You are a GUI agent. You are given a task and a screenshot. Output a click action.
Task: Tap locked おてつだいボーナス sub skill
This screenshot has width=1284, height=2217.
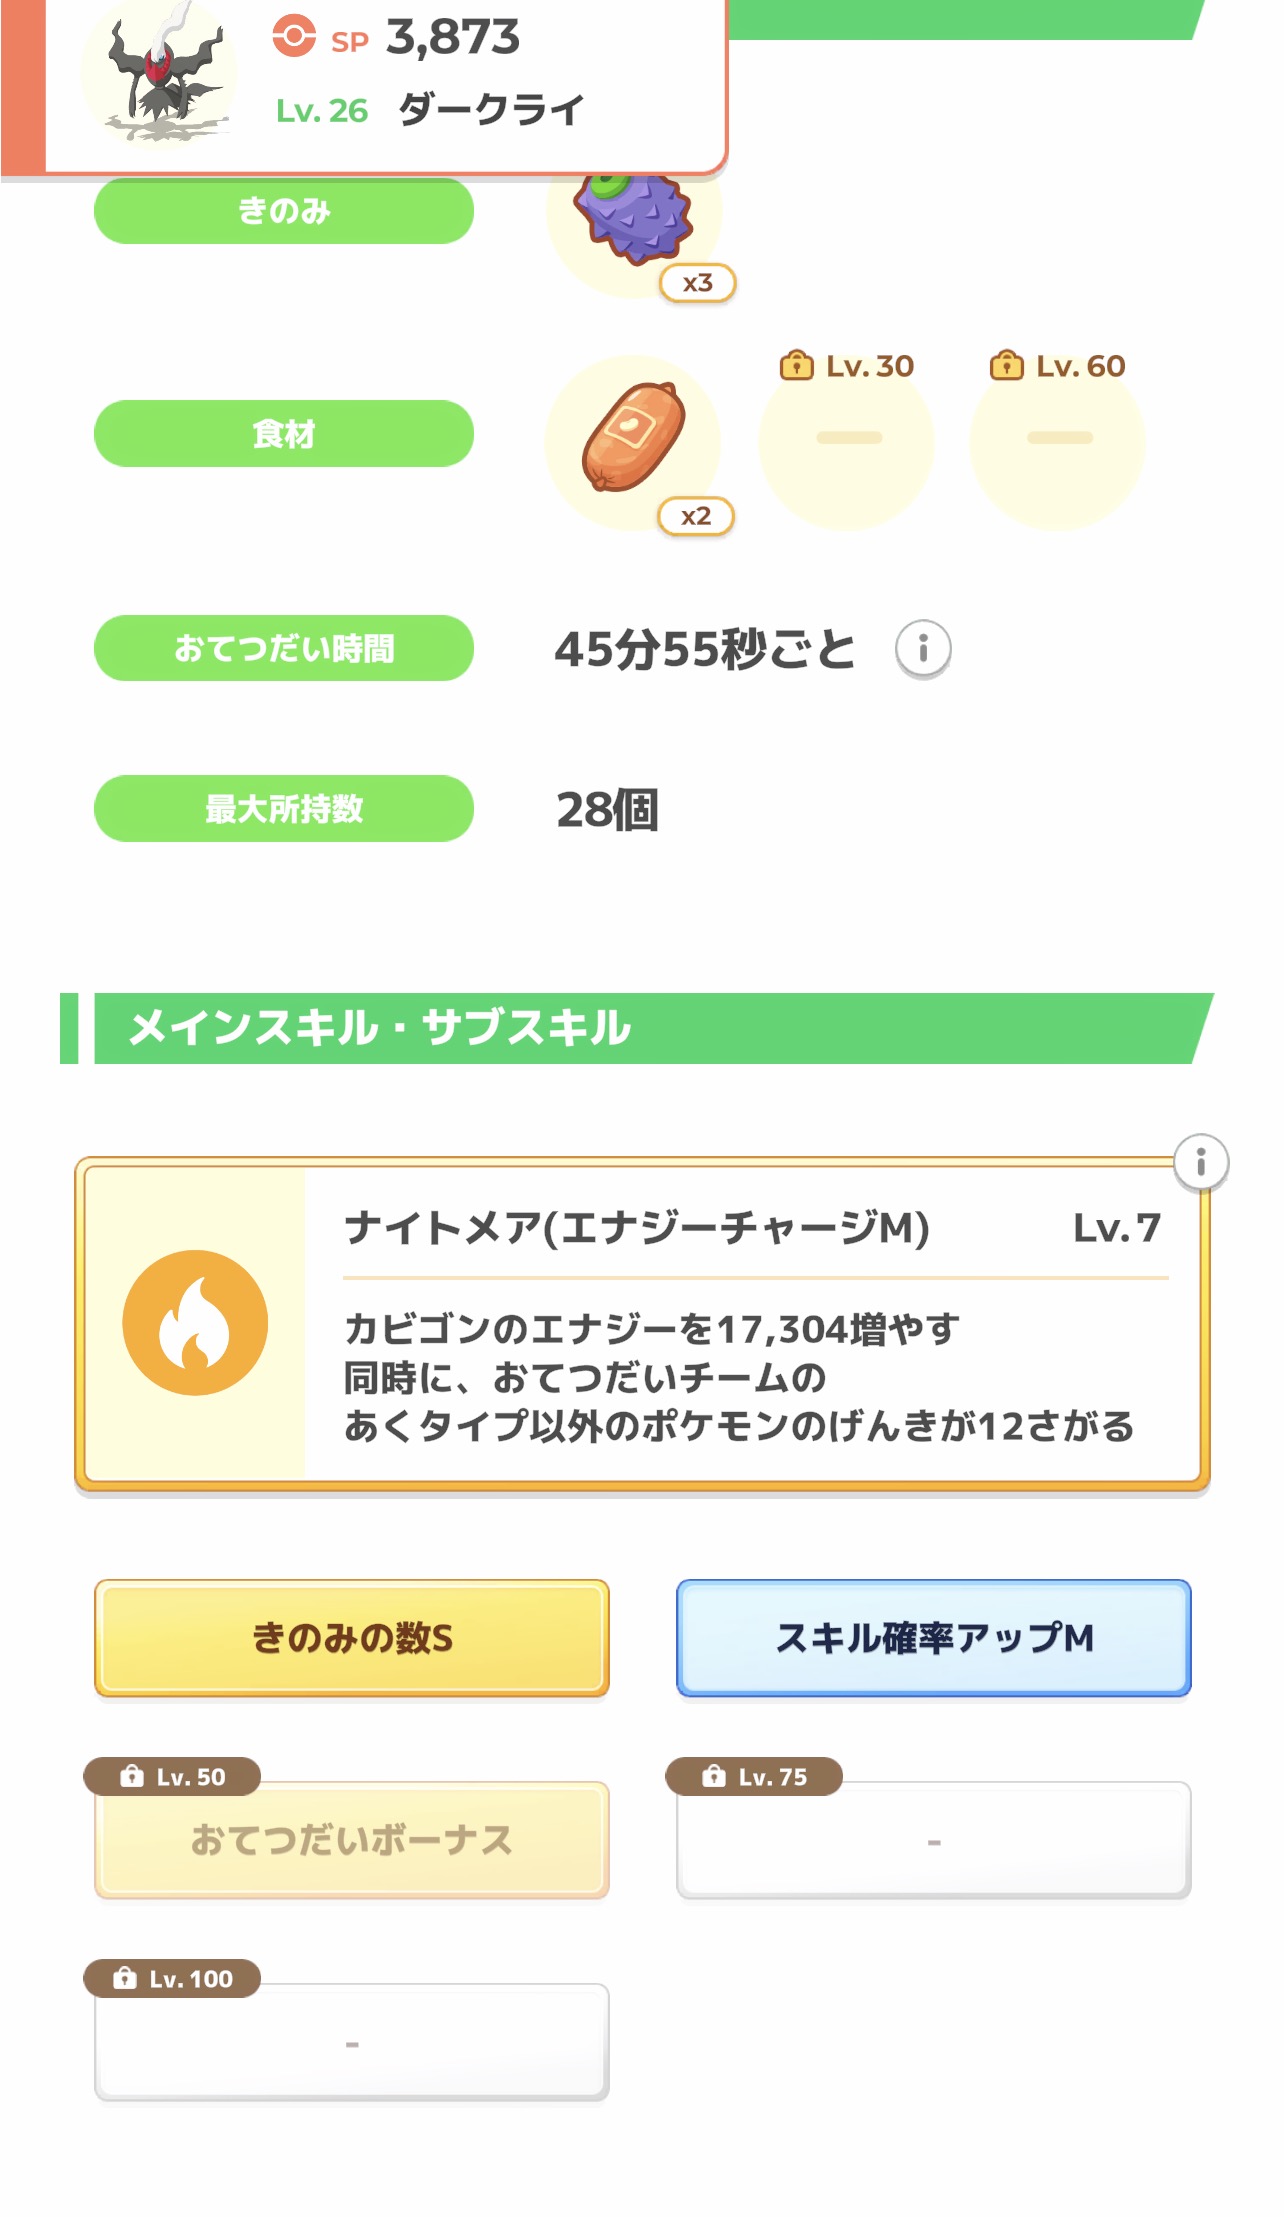click(x=352, y=1839)
